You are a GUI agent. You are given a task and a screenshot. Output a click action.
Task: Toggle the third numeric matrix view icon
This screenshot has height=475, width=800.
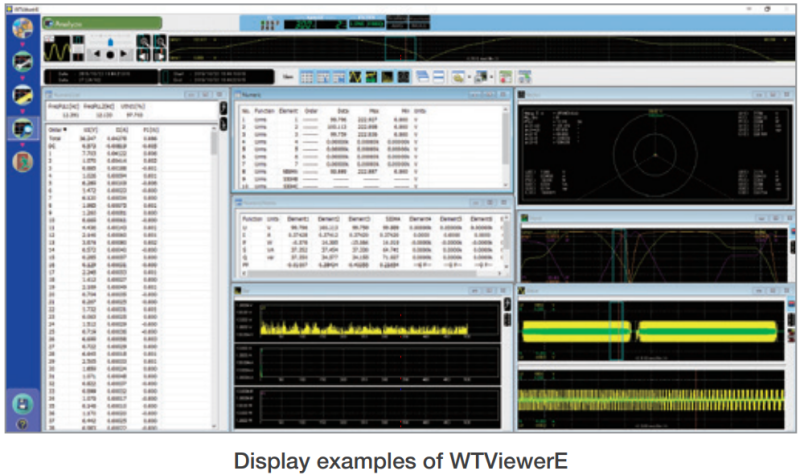339,77
